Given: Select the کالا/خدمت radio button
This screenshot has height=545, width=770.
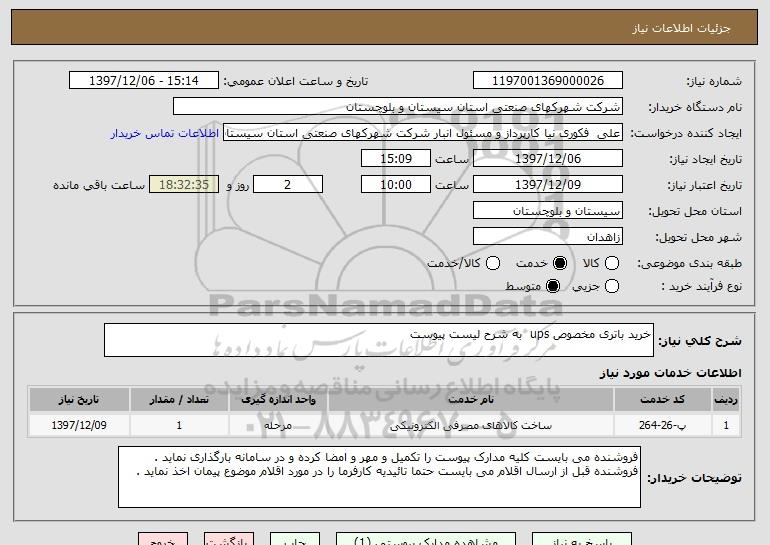Looking at the screenshot, I should click(x=493, y=263).
